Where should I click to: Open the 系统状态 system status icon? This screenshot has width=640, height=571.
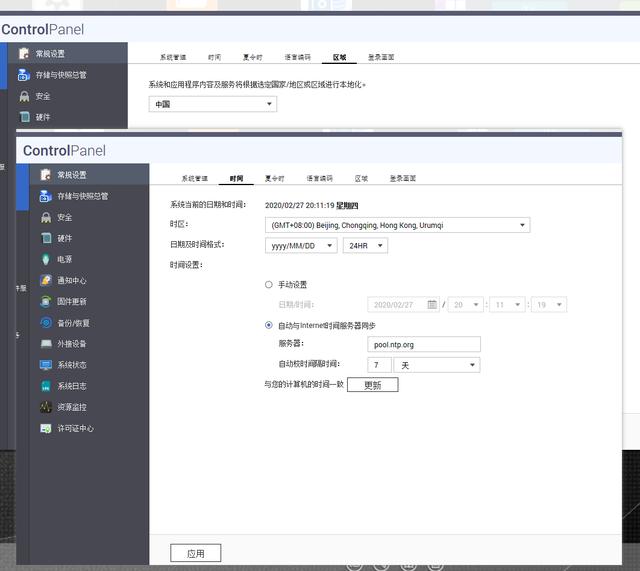point(46,365)
